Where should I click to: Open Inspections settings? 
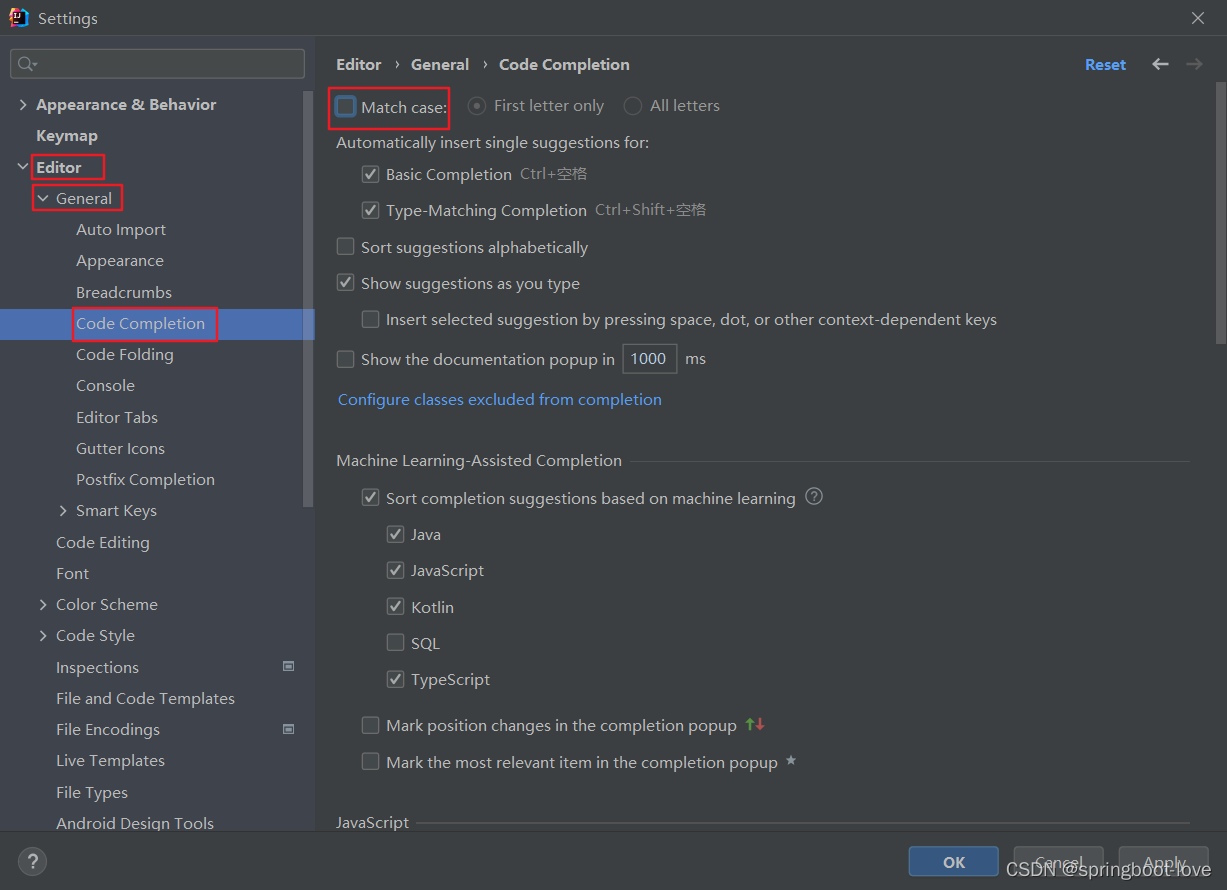click(x=97, y=667)
